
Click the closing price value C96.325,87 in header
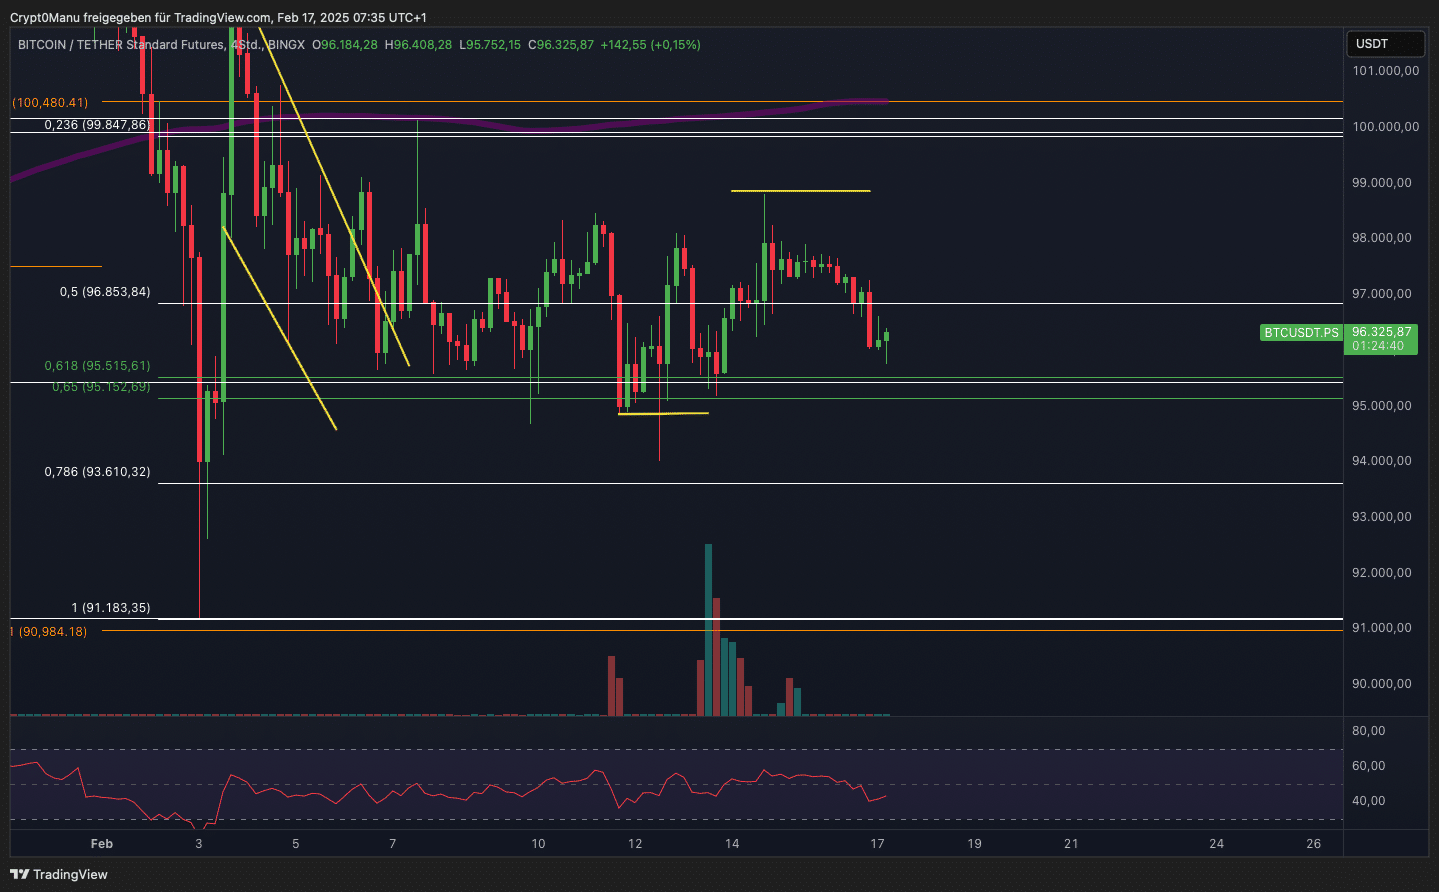(561, 45)
